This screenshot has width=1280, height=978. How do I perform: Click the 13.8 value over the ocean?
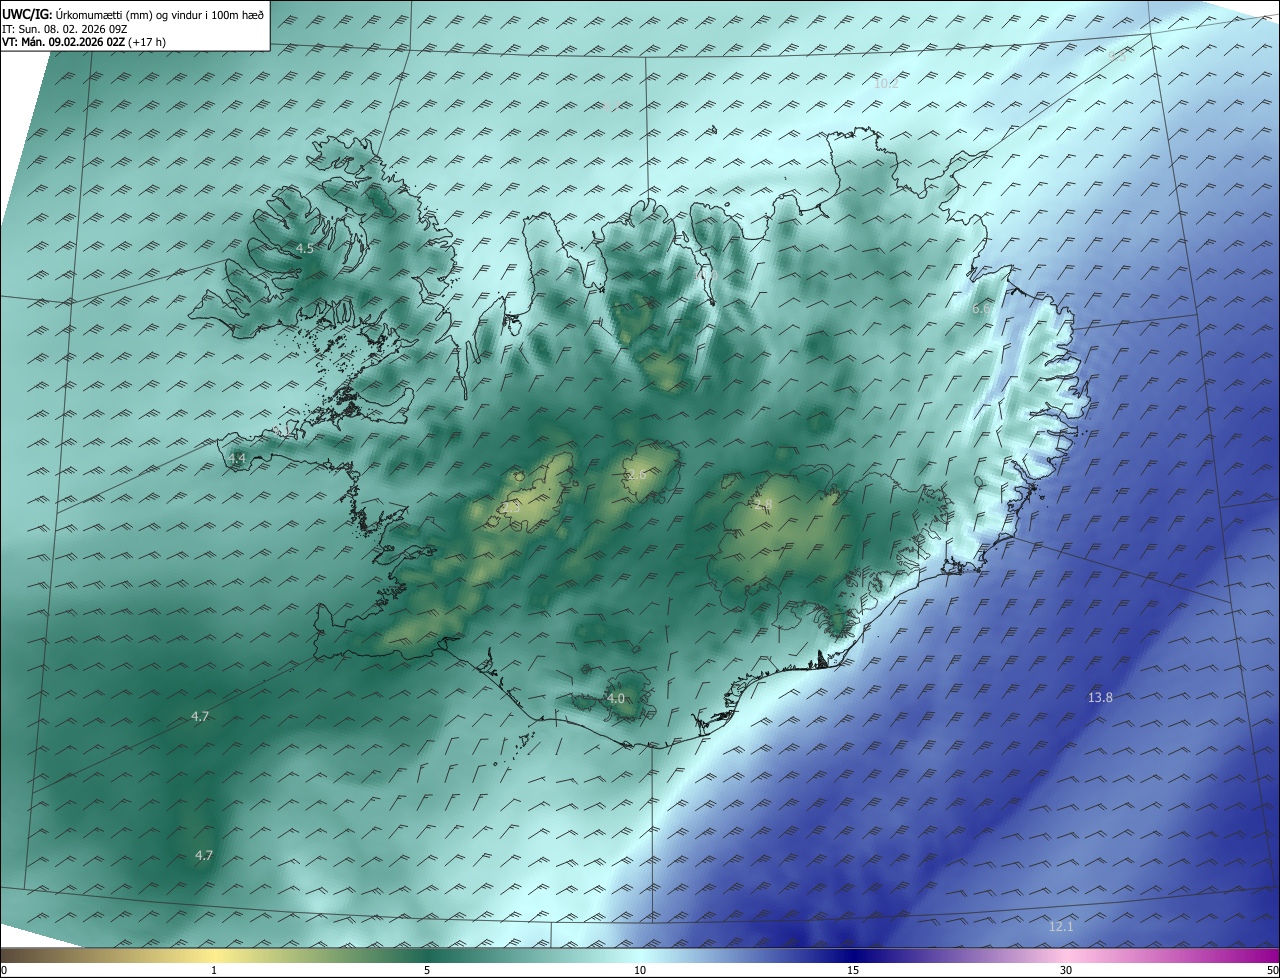[x=1100, y=697]
